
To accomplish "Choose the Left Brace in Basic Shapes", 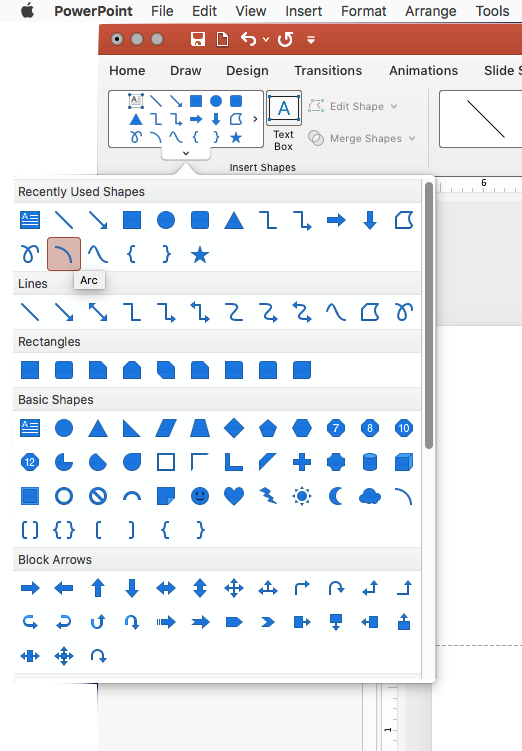I will tap(166, 530).
